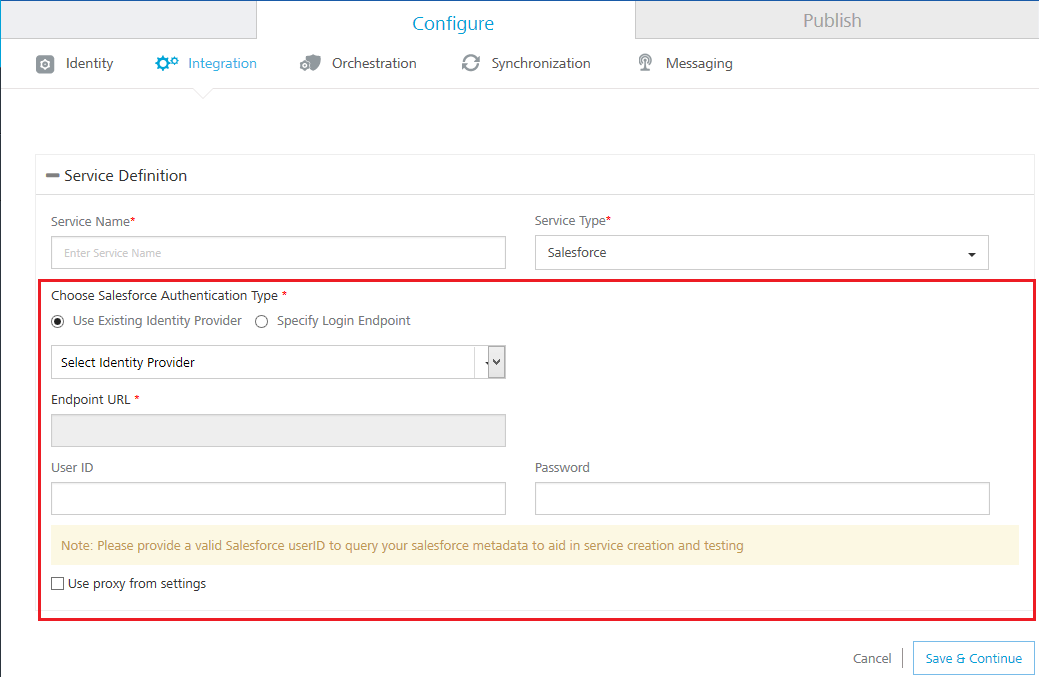Image resolution: width=1039 pixels, height=677 pixels.
Task: Choose Specify Login Endpoint radio option
Action: point(262,321)
